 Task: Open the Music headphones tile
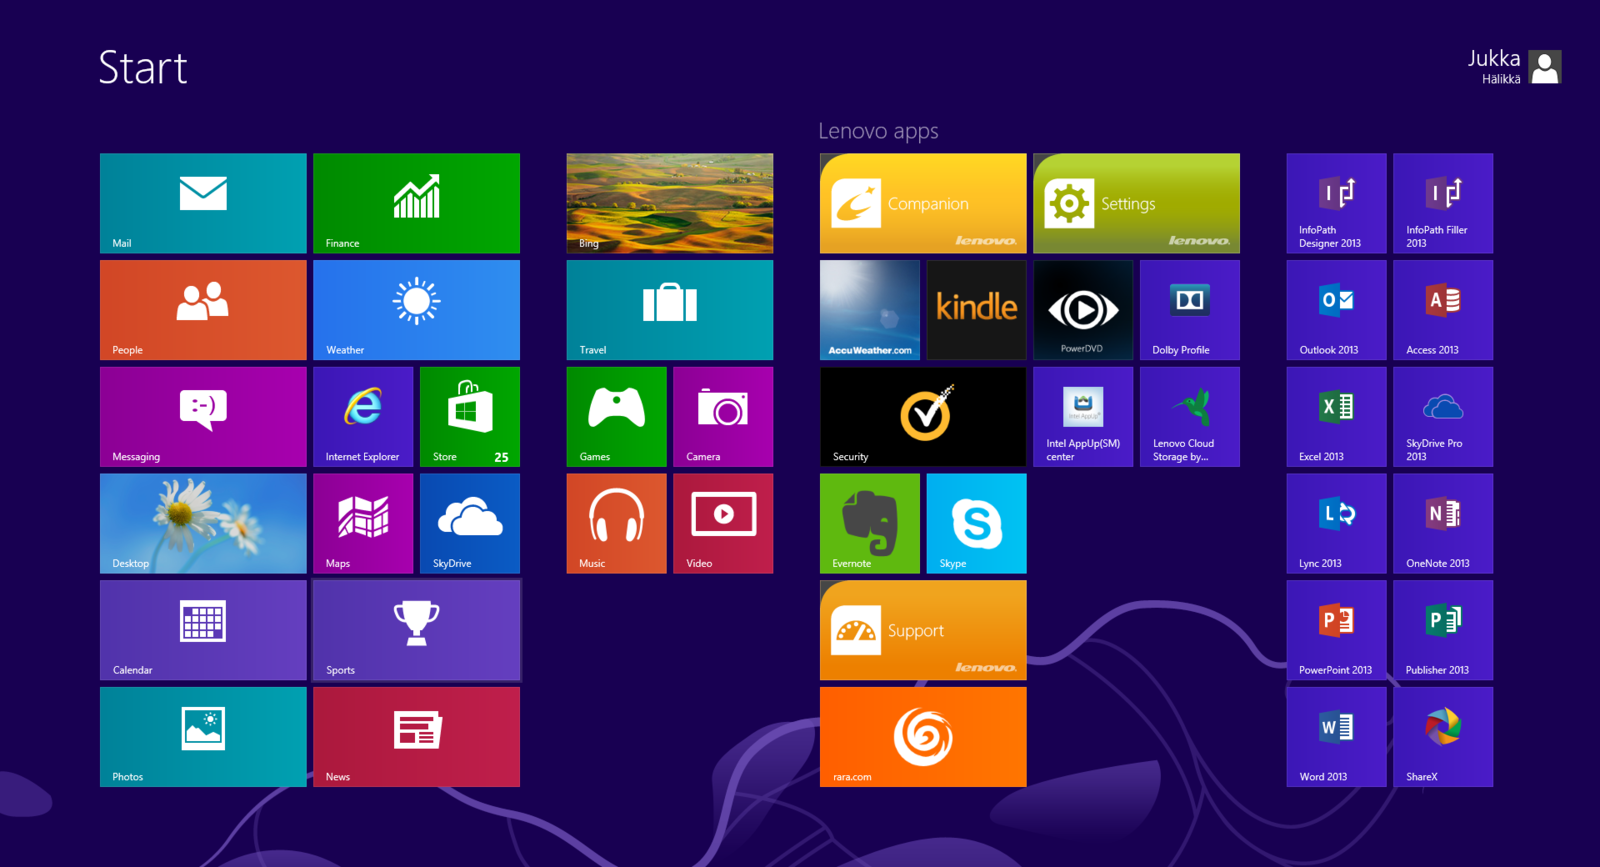[617, 524]
